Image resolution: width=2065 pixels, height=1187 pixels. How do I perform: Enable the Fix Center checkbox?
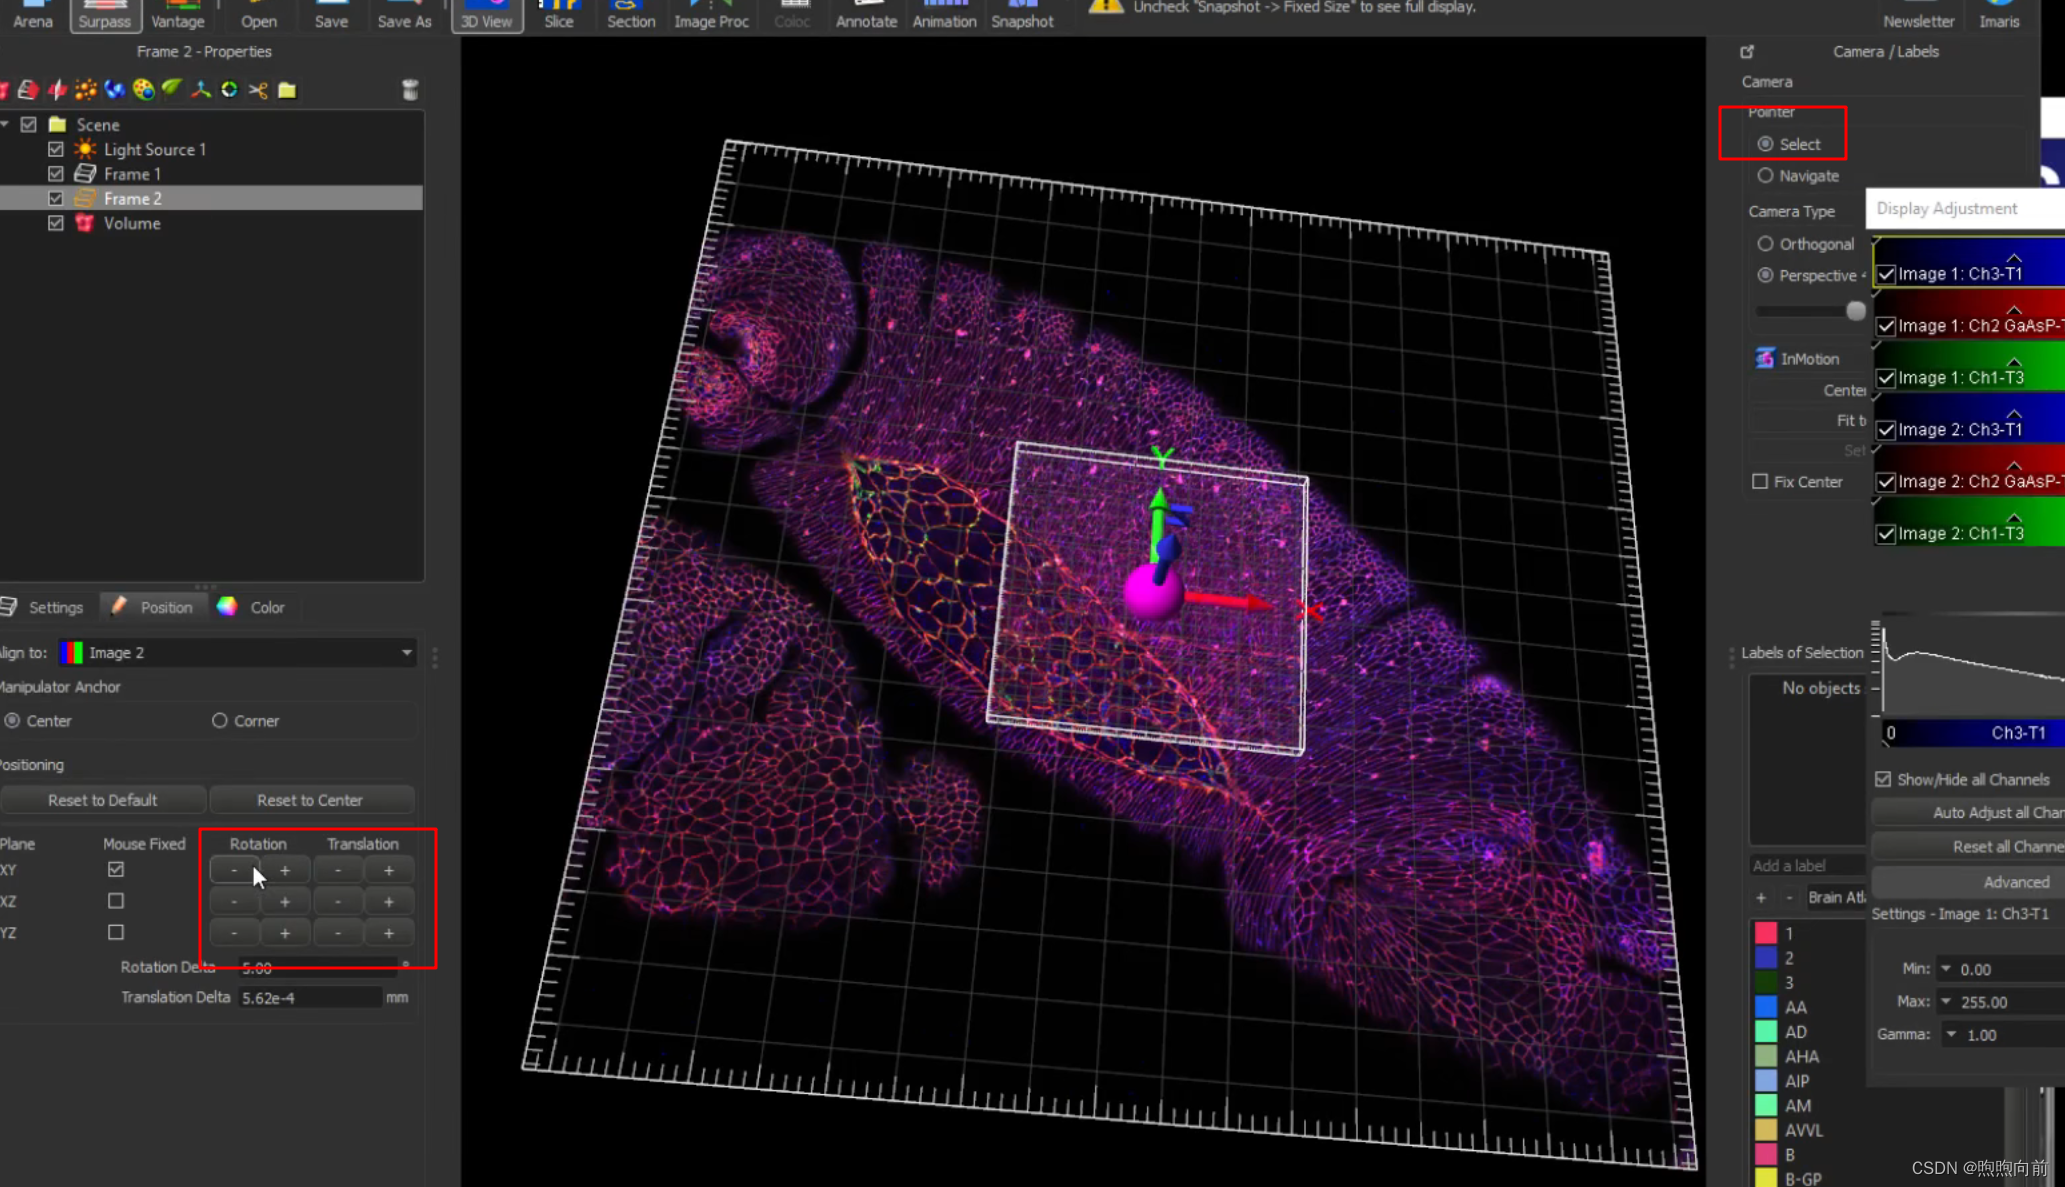point(1760,482)
